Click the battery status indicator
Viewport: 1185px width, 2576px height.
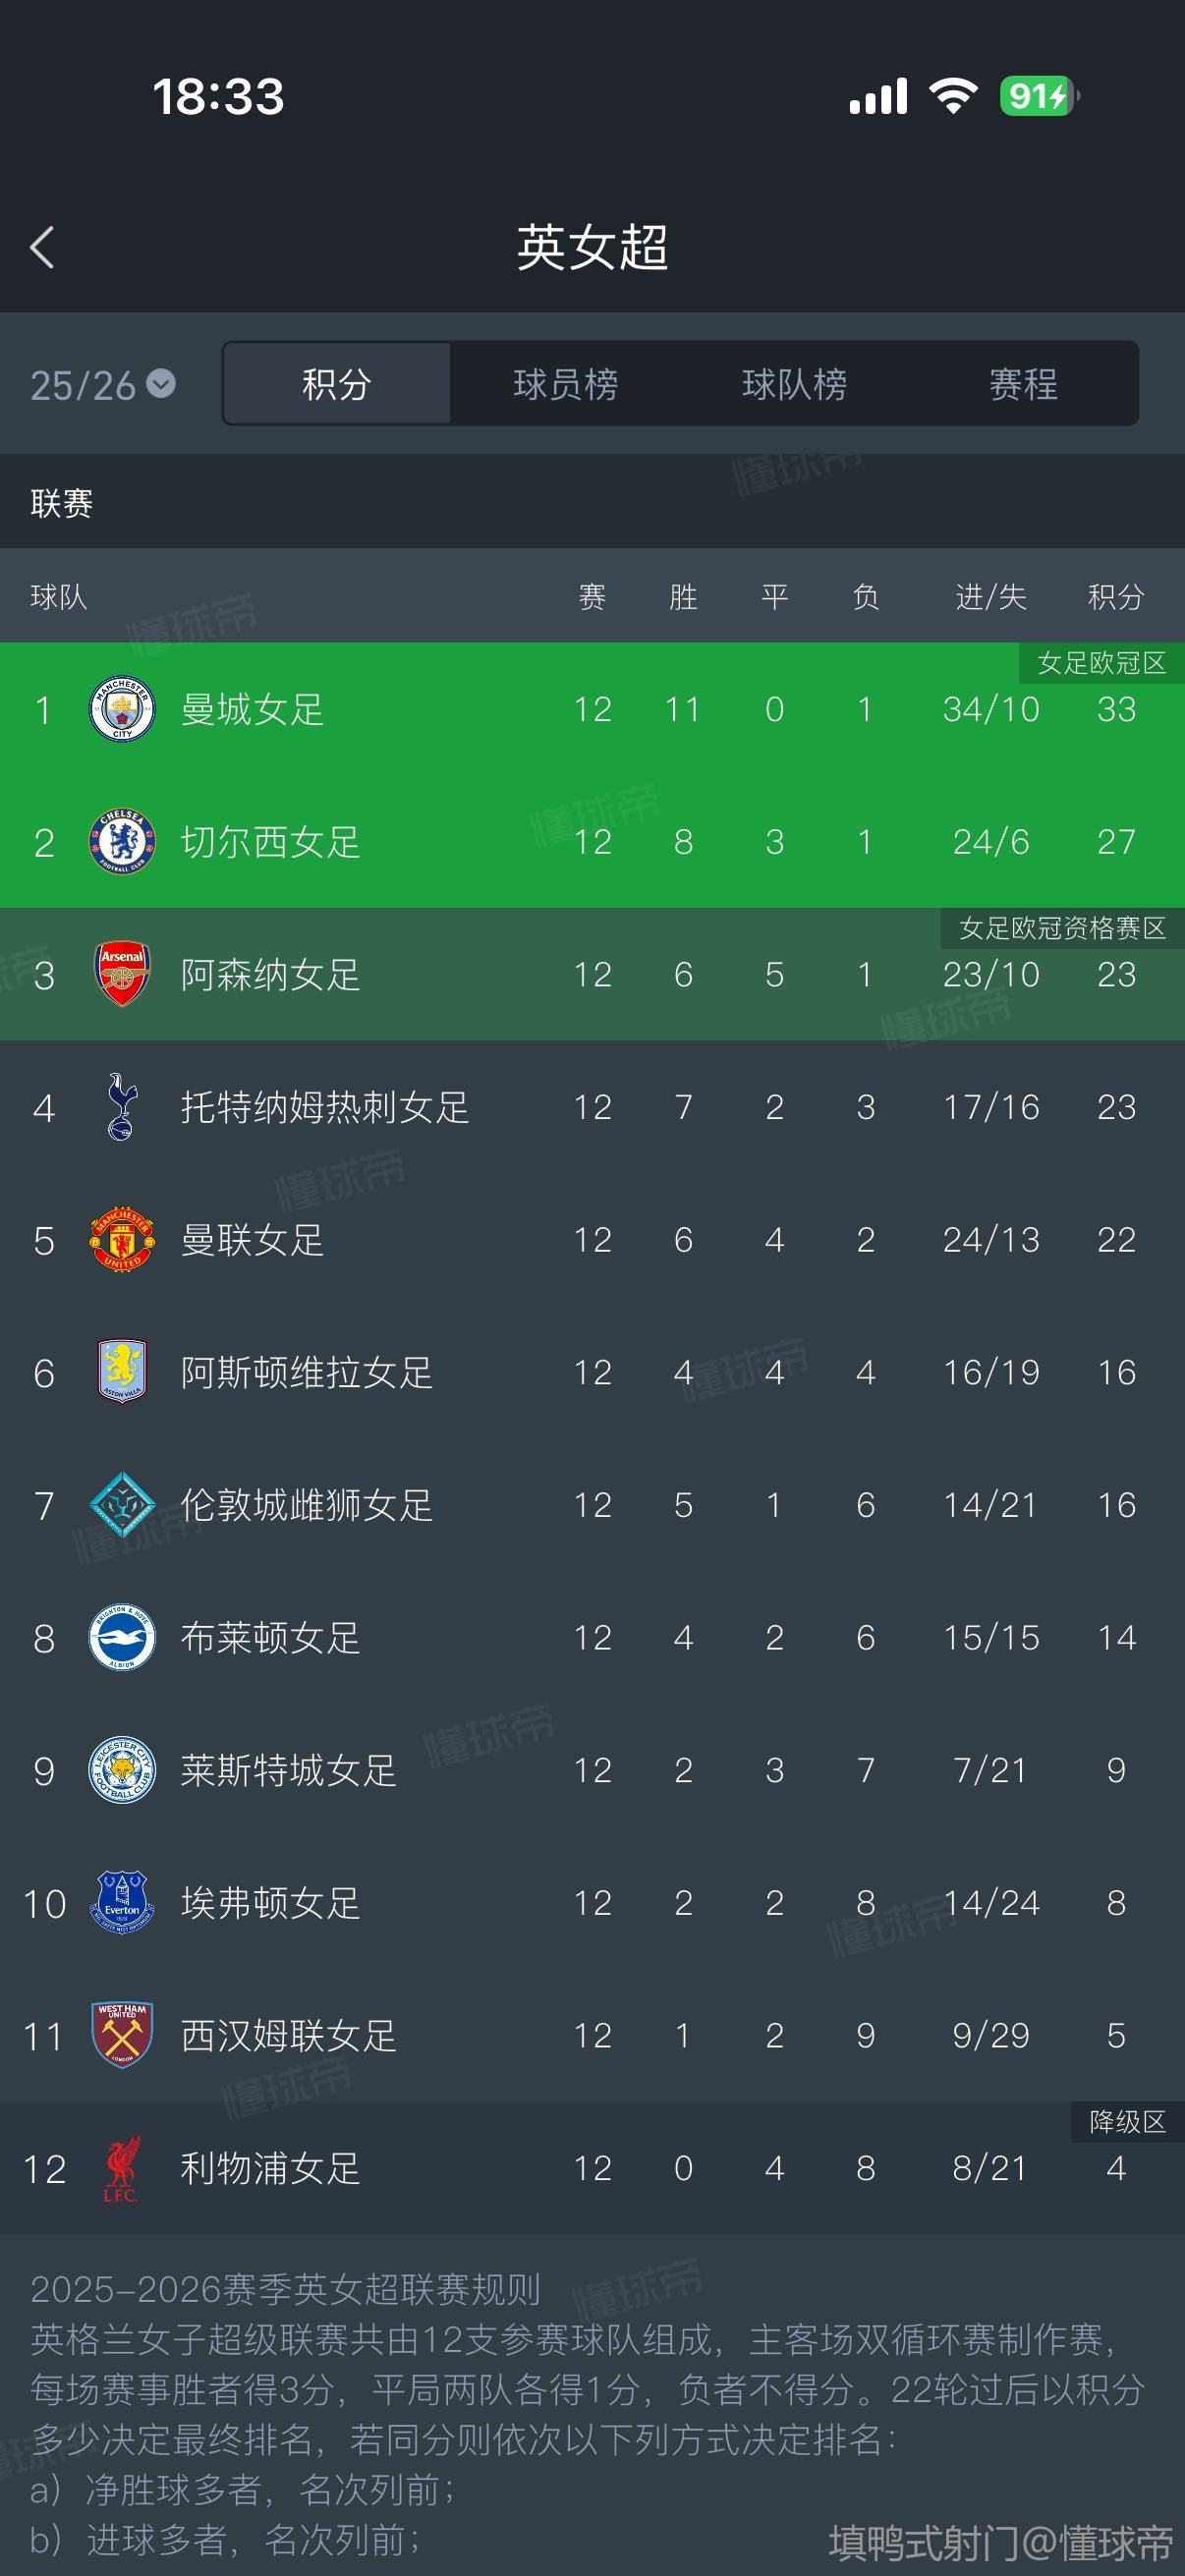1038,97
